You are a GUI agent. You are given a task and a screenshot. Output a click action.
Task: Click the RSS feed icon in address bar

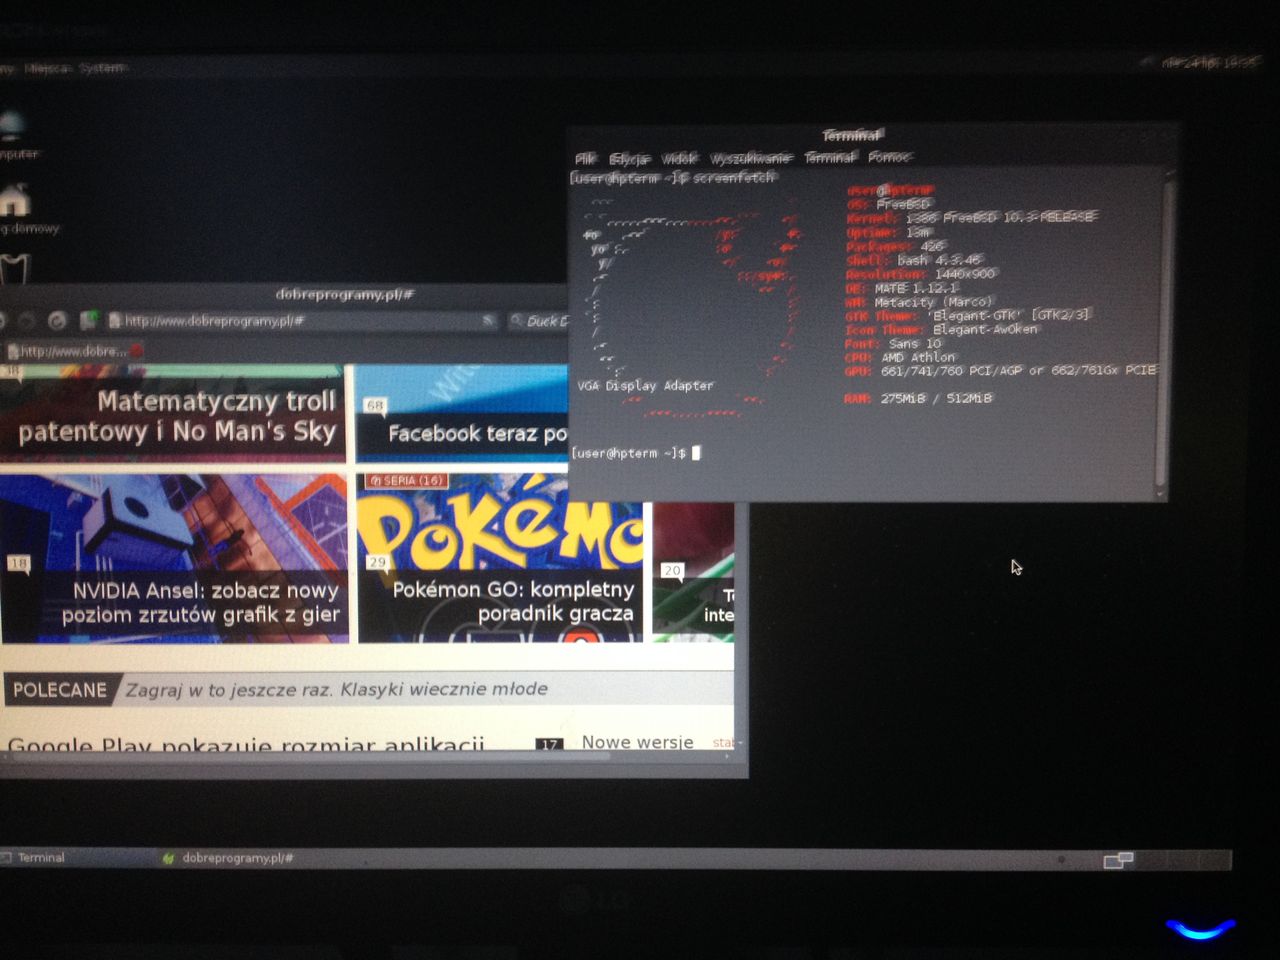[489, 320]
